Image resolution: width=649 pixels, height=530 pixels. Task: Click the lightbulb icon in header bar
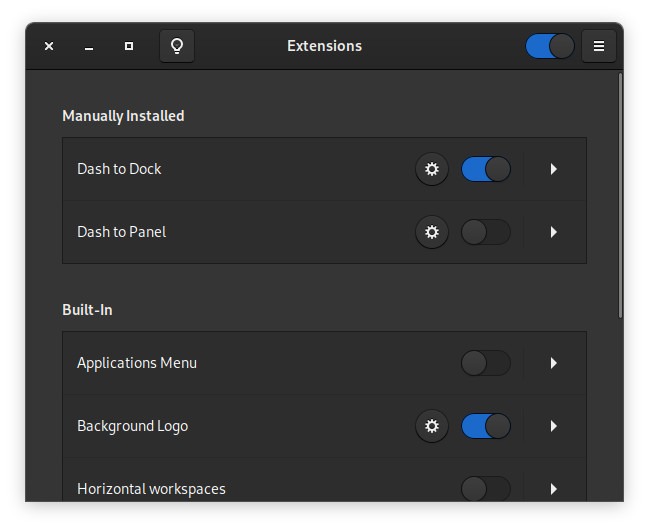coord(177,46)
